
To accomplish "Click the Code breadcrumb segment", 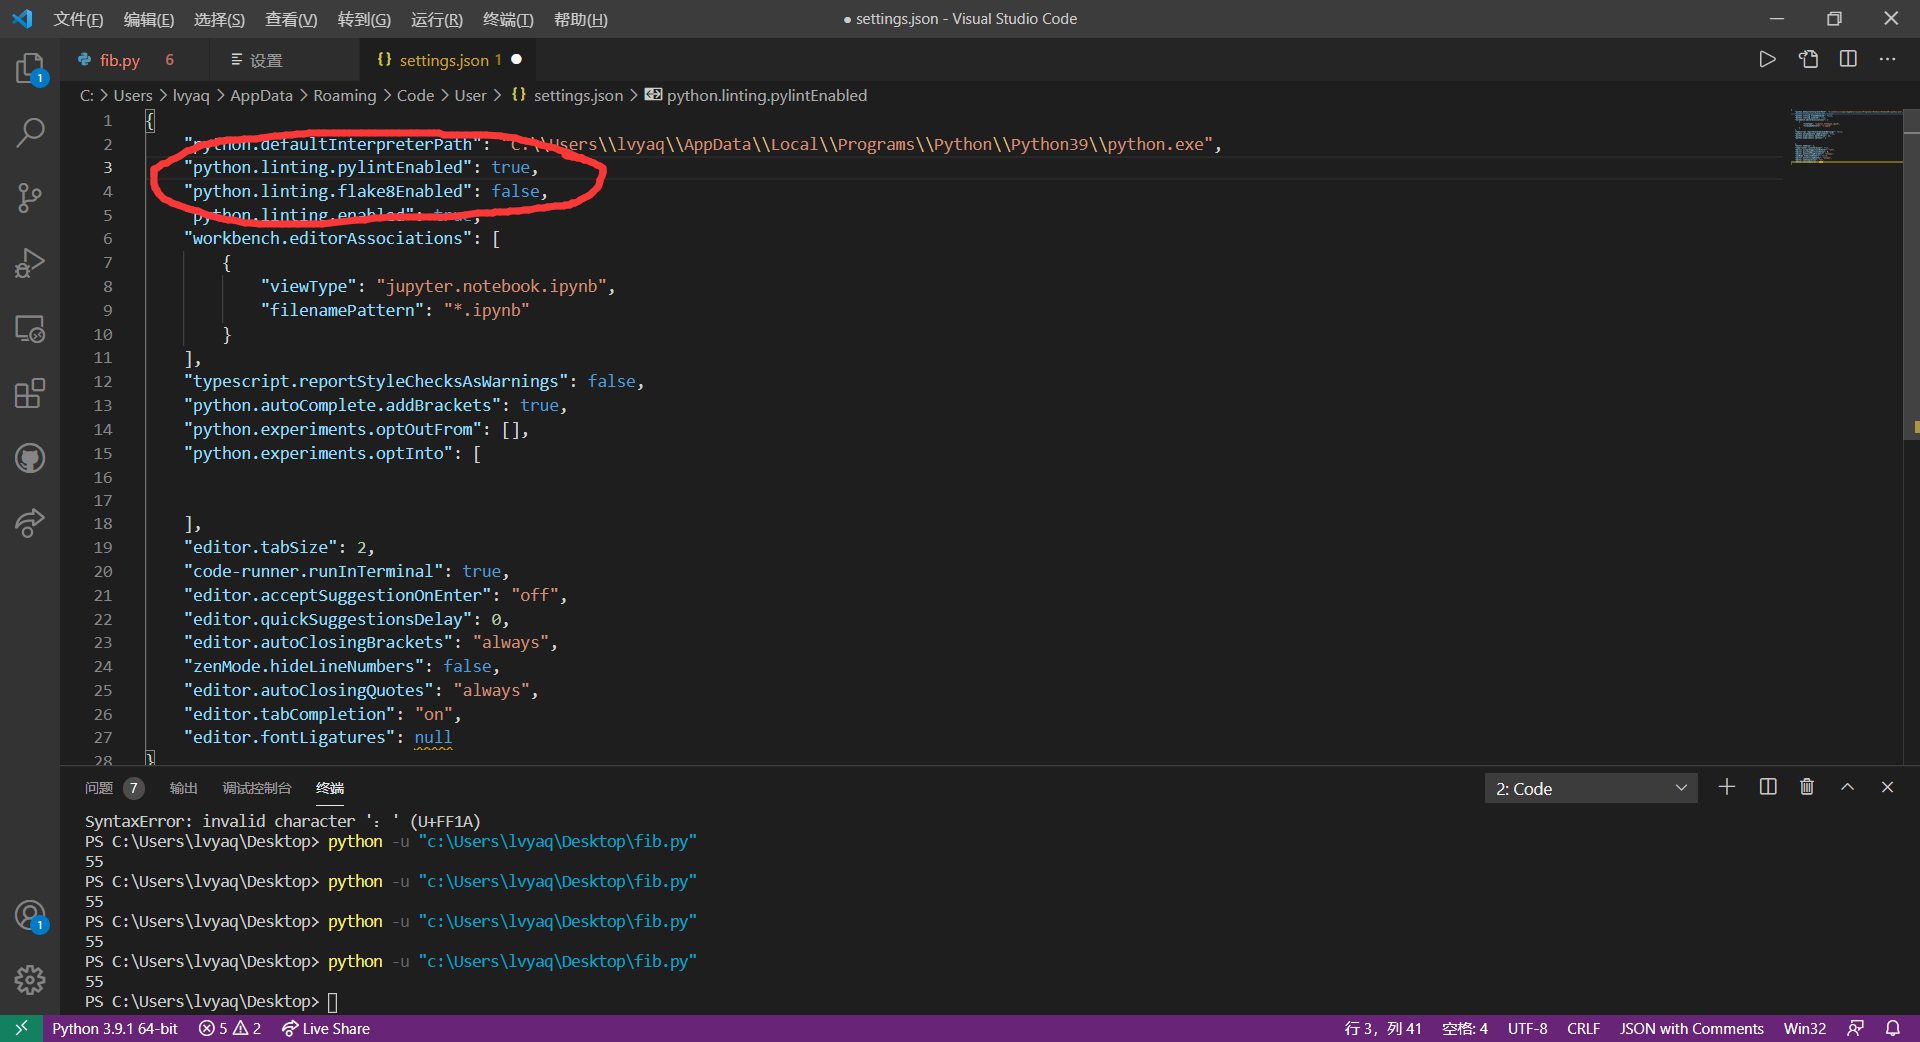I will click(x=415, y=95).
